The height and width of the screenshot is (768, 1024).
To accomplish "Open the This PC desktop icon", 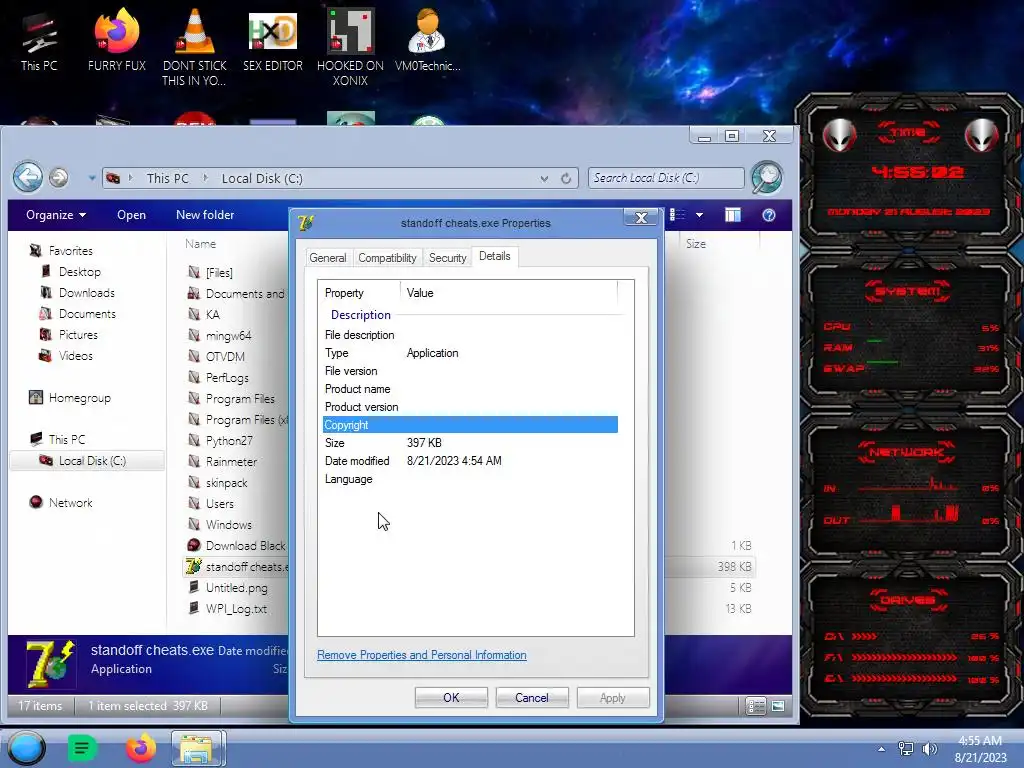I will (39, 40).
